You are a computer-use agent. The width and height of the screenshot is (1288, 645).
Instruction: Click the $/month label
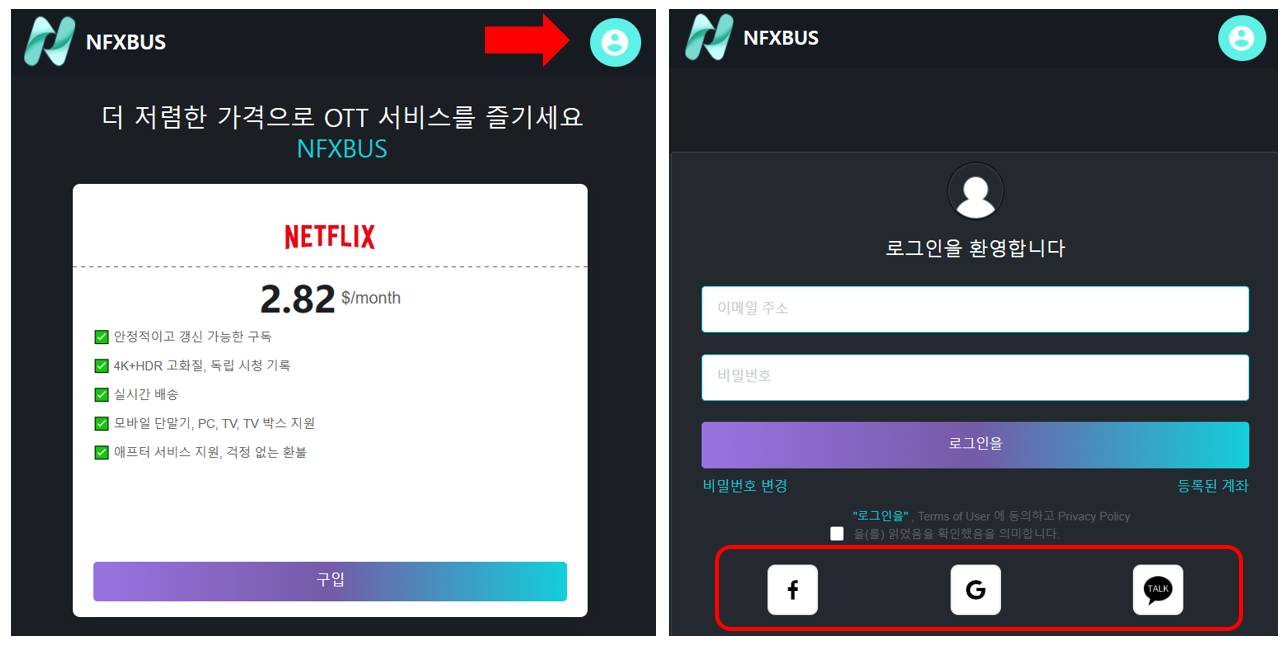click(x=371, y=298)
